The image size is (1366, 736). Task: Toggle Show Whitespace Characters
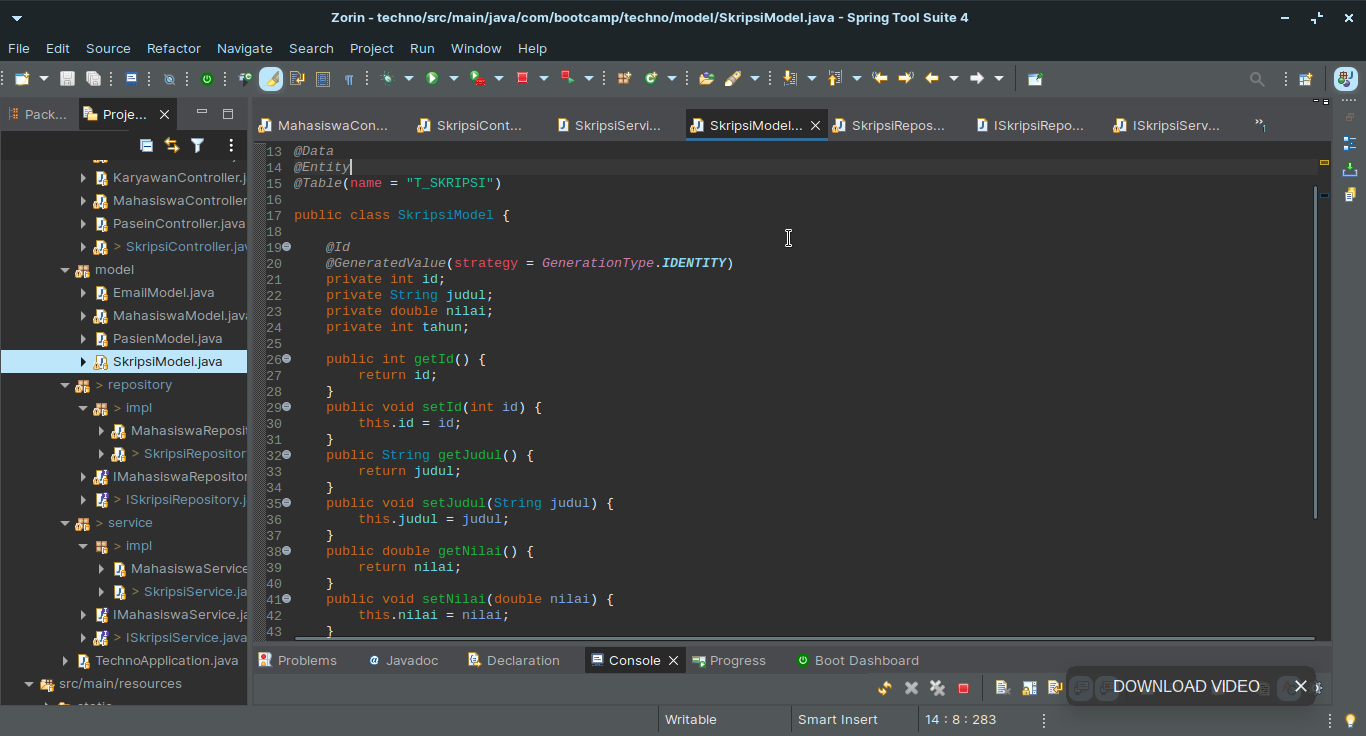click(x=349, y=78)
